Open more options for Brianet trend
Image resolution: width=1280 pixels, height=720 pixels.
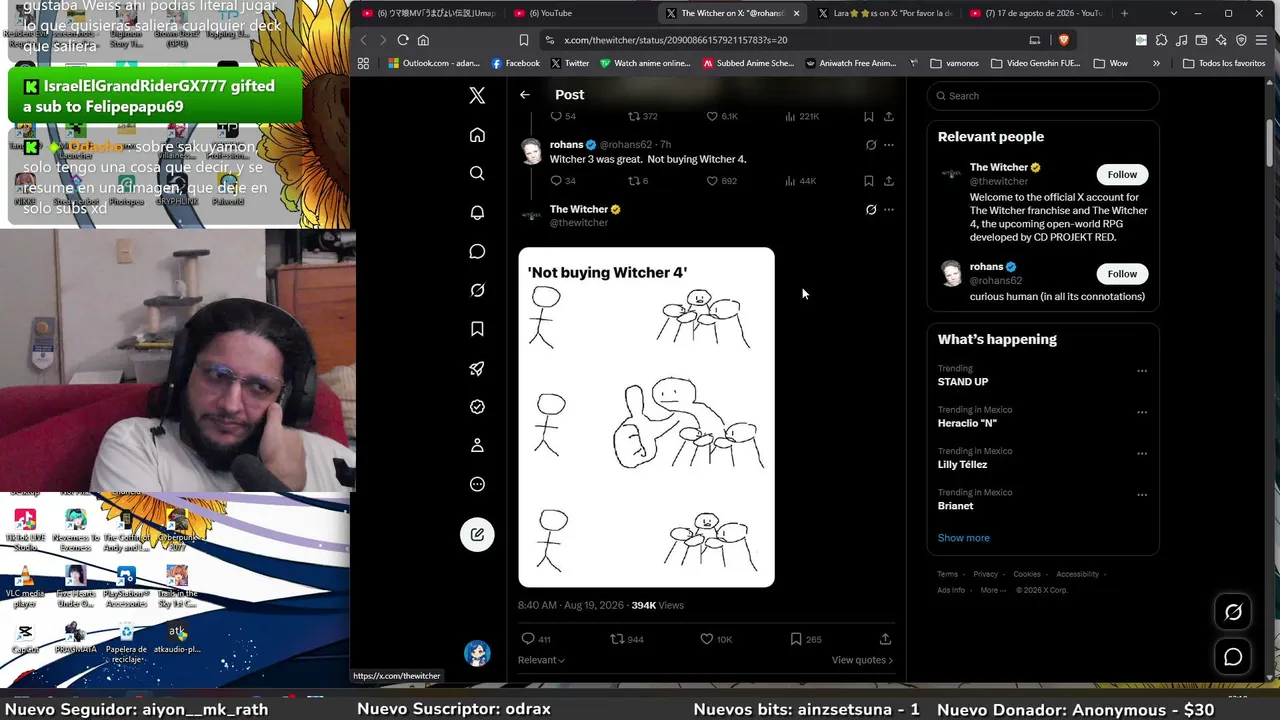pyautogui.click(x=1142, y=495)
